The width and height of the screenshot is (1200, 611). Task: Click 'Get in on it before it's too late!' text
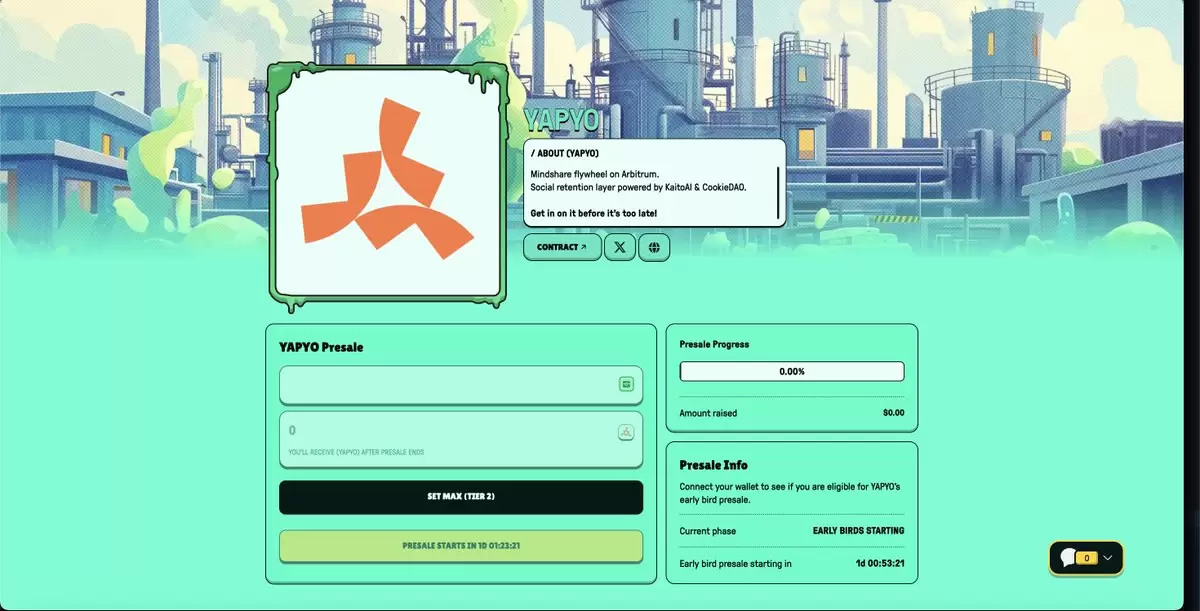[x=594, y=213]
